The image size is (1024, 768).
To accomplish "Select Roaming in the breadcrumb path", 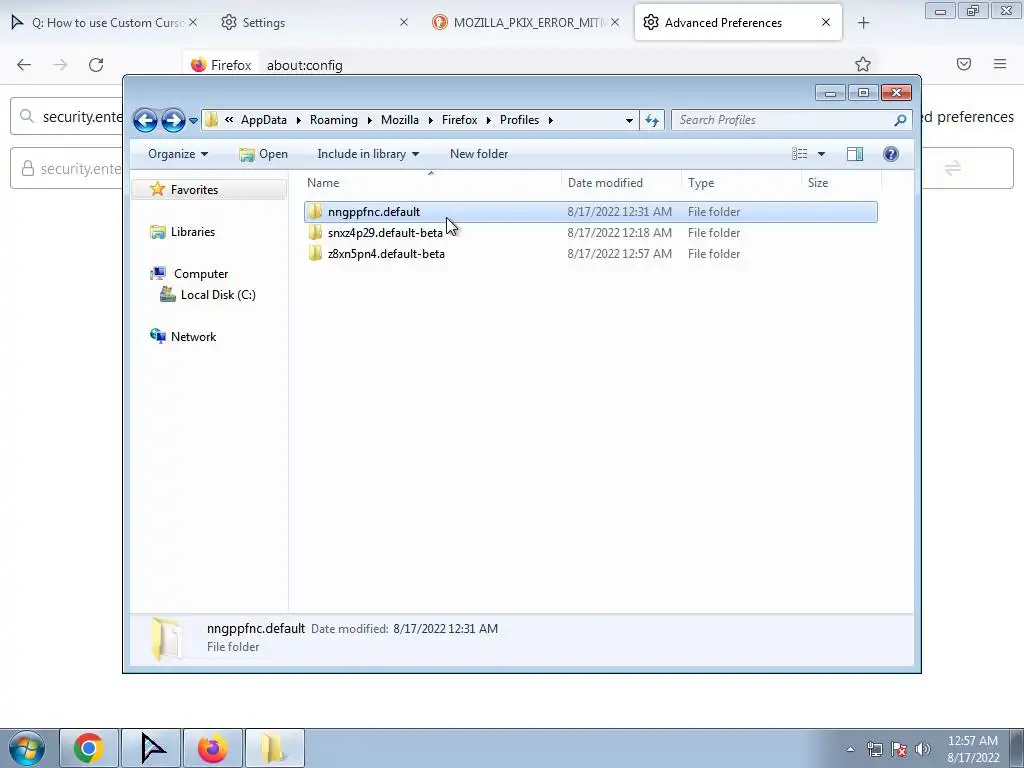I will click(x=334, y=120).
